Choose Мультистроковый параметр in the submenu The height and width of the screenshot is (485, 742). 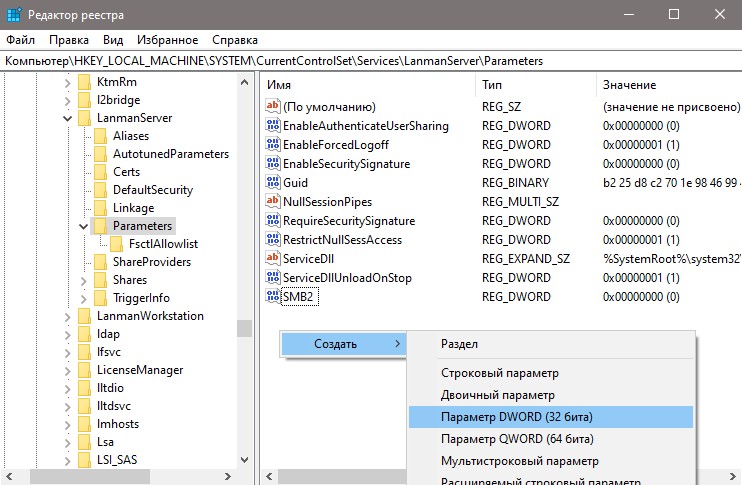click(551, 460)
